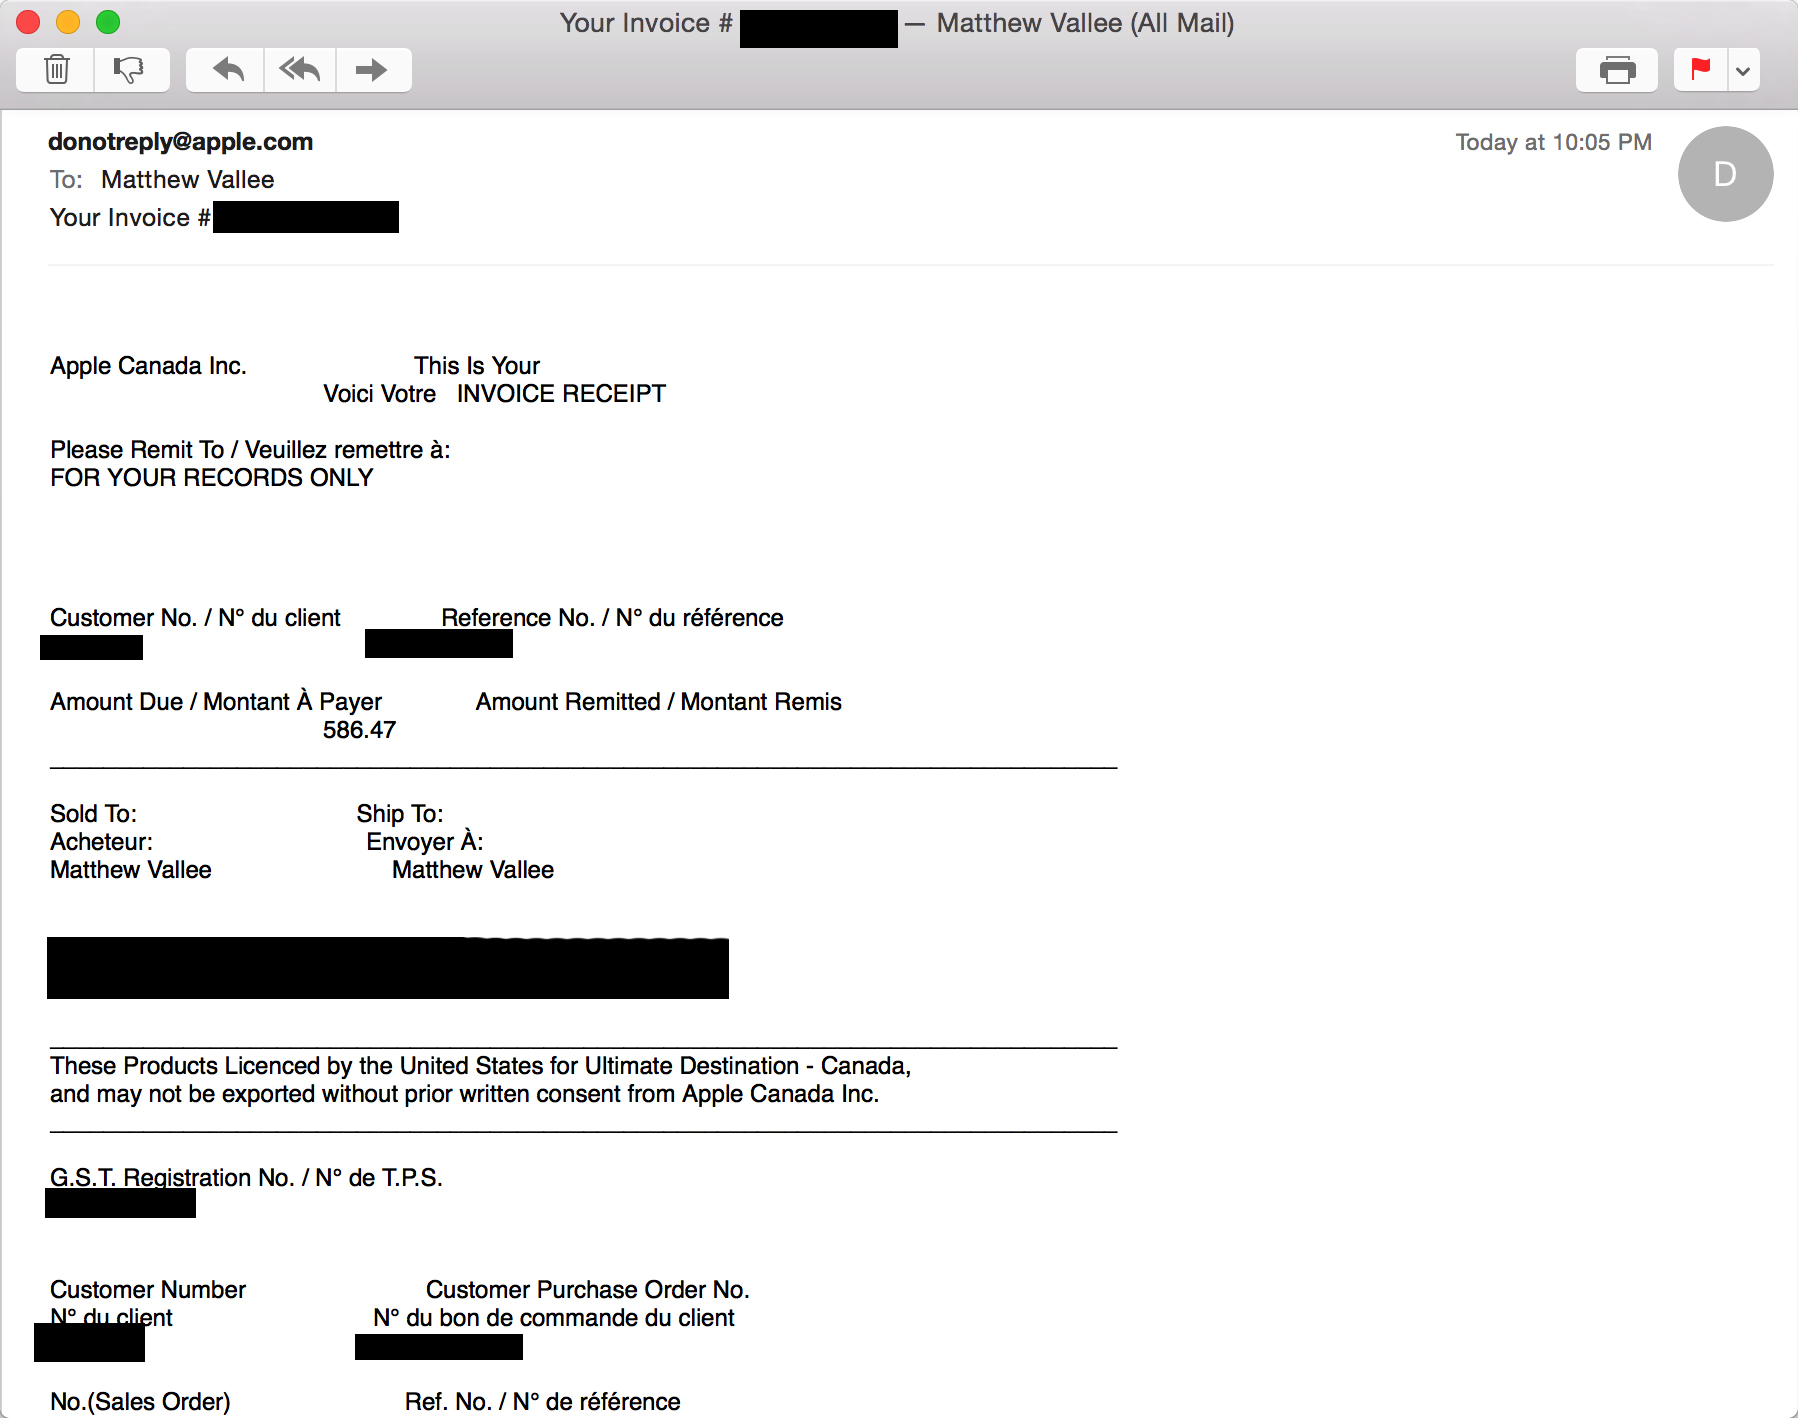The width and height of the screenshot is (1798, 1418).
Task: Click 'Today at 10:05 PM' timestamp
Action: (x=1553, y=142)
